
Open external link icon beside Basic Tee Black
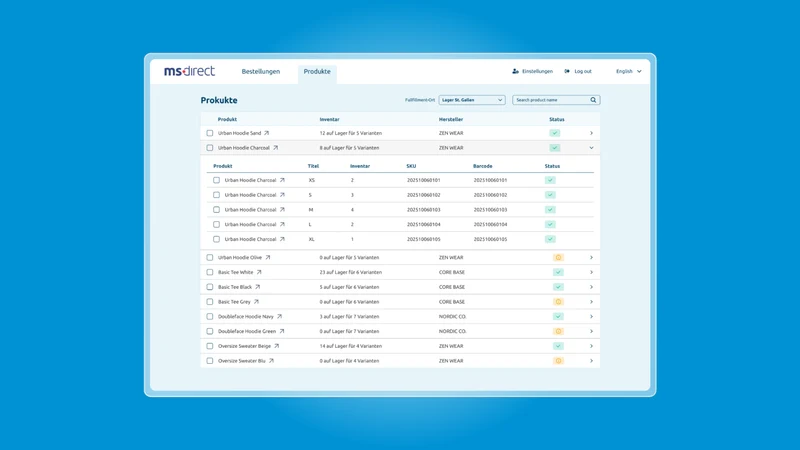click(x=257, y=287)
